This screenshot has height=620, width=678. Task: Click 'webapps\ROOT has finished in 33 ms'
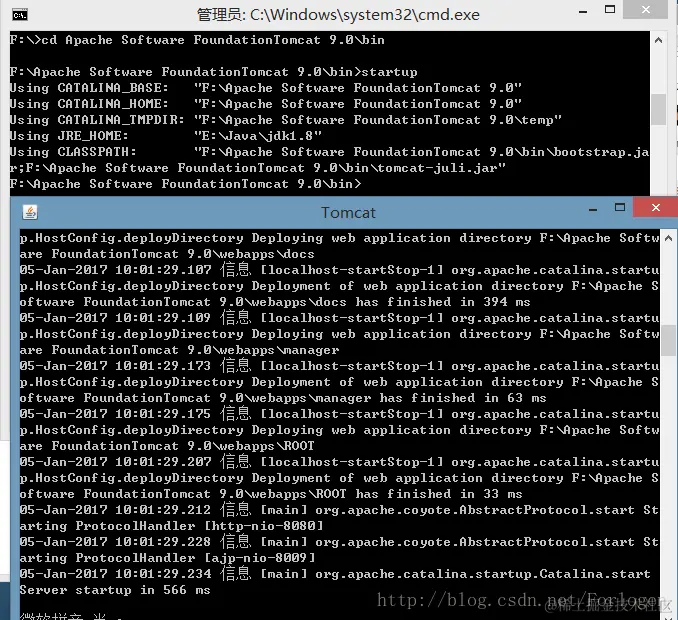point(271,494)
